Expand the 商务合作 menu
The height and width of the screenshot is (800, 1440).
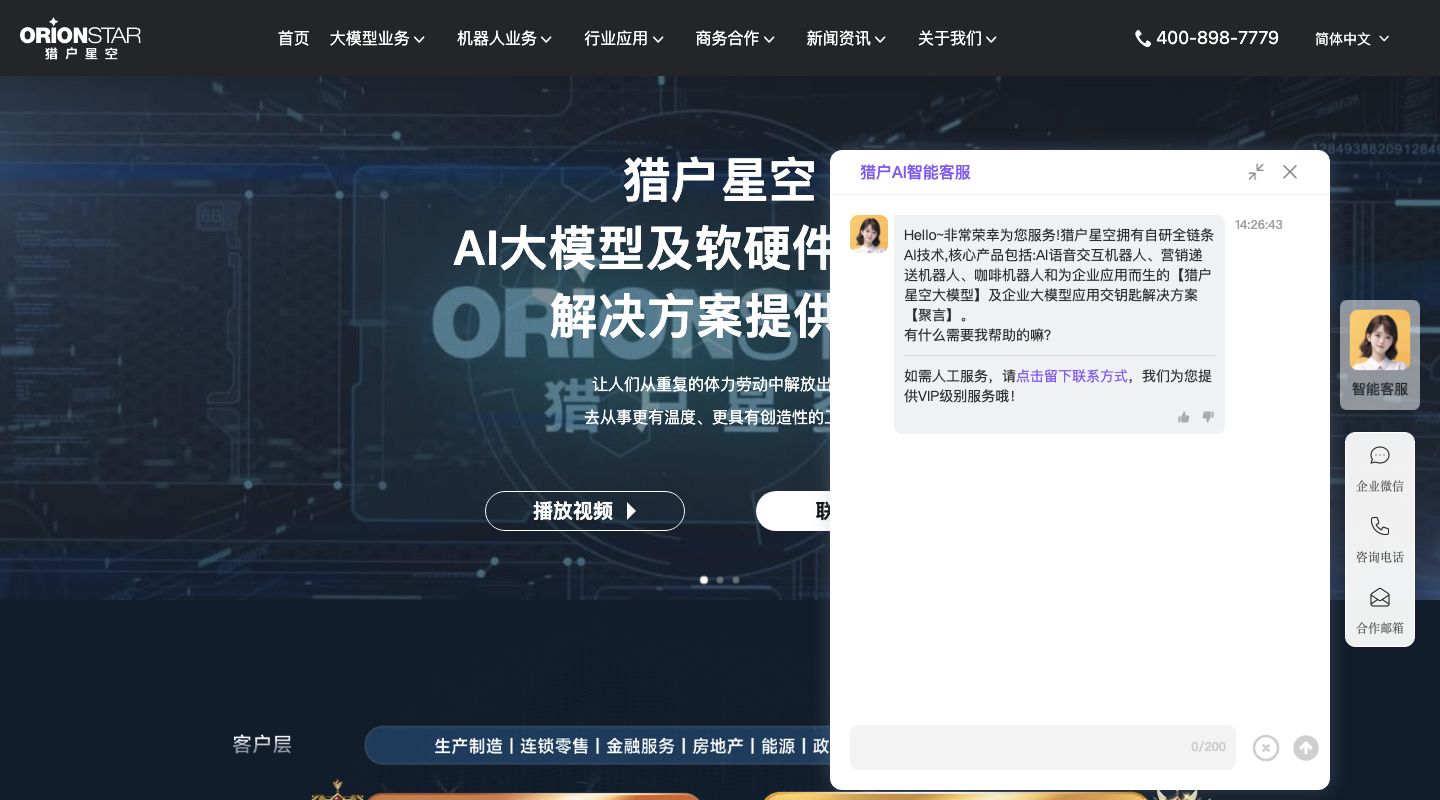[735, 39]
